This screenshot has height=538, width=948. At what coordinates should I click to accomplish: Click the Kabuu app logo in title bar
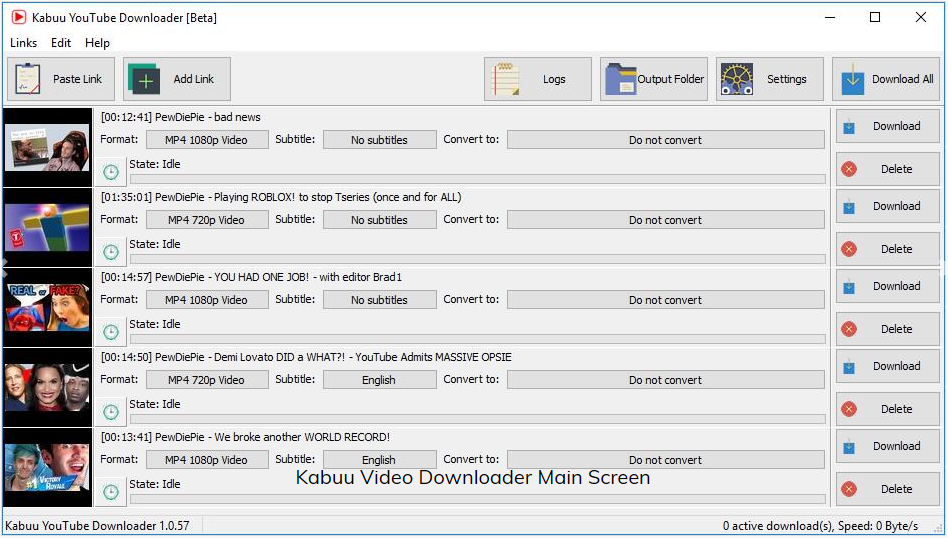pos(19,18)
